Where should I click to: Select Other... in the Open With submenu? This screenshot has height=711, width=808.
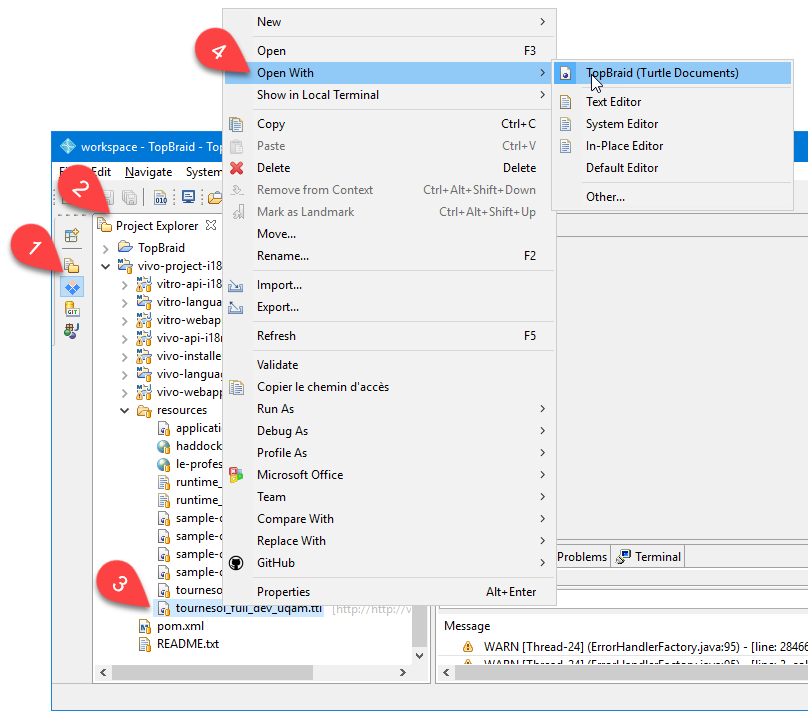pyautogui.click(x=672, y=197)
